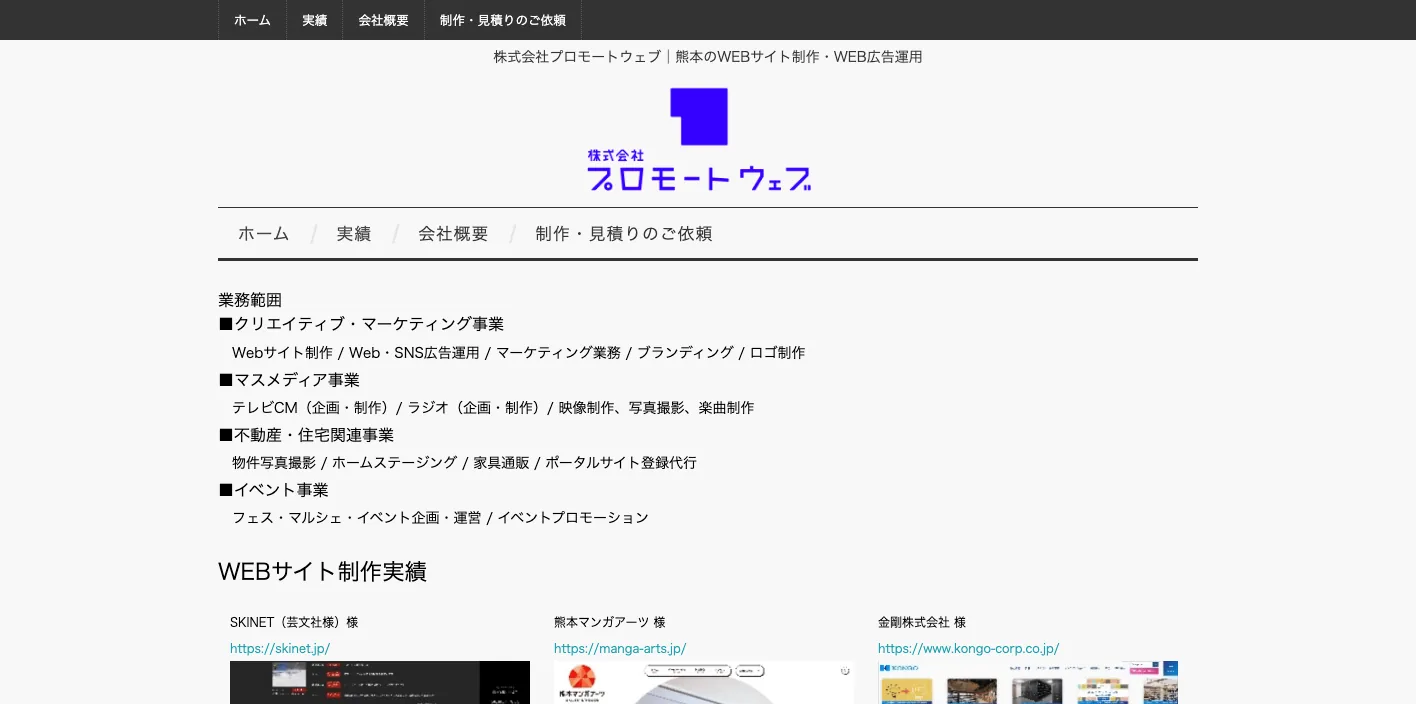Click the line starting 物件写真撮影 / ホームステージング
1416x704 pixels.
464,463
